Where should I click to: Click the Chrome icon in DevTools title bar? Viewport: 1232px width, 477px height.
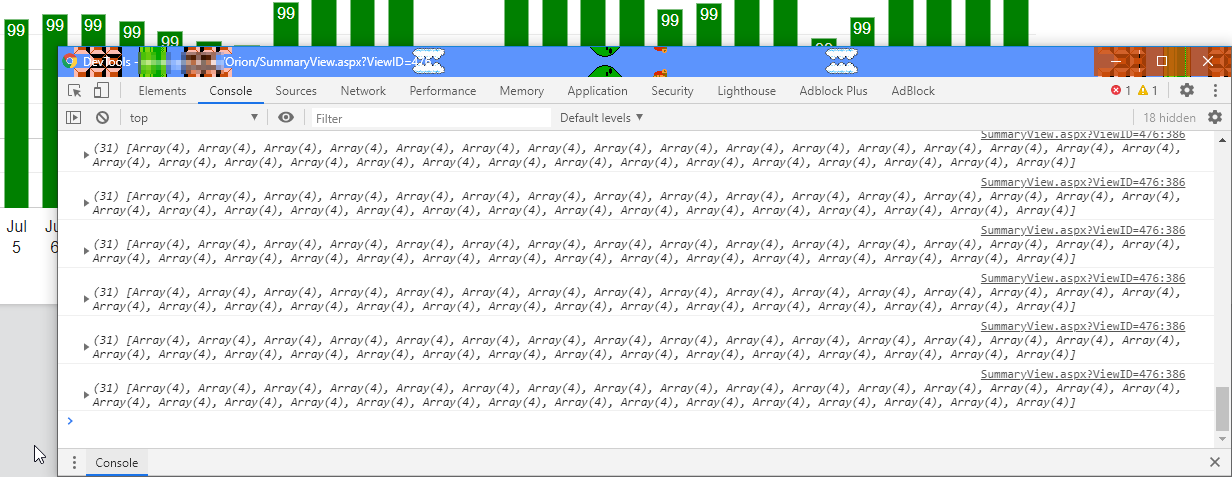coord(71,61)
